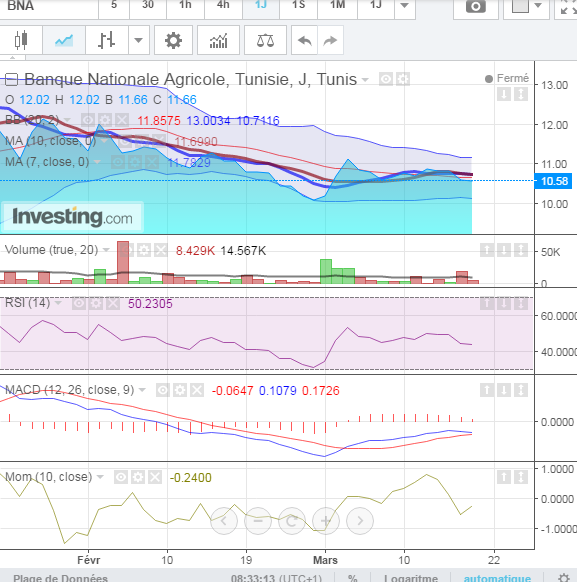
Task: Open Plage de Données date range
Action: 60,578
